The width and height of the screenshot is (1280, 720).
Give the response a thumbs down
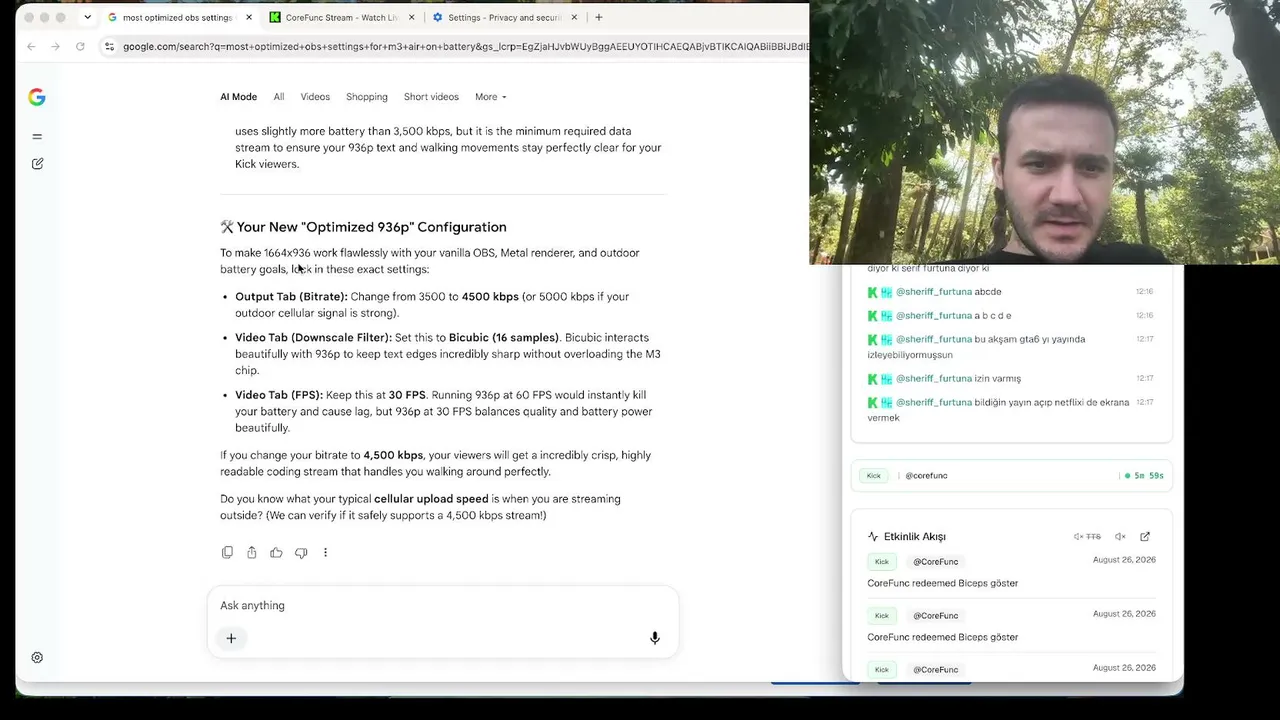click(x=301, y=553)
